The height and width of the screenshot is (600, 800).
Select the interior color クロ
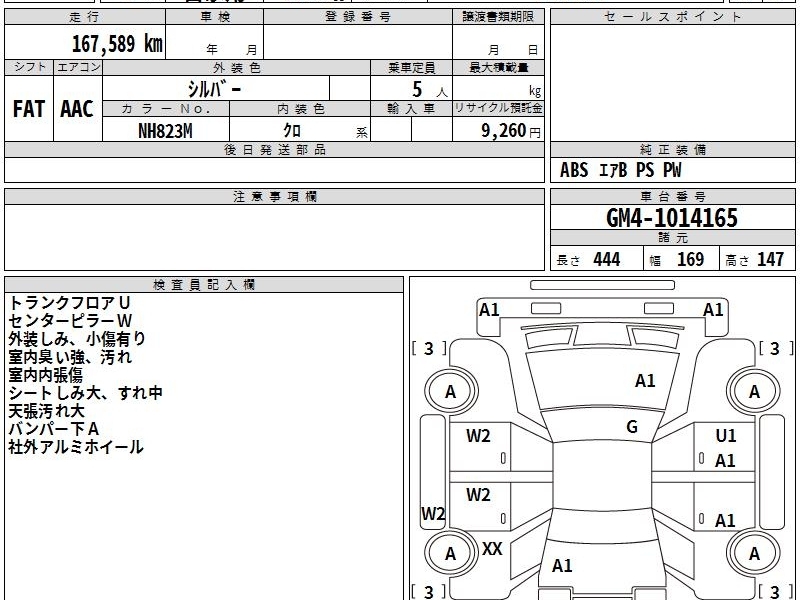(292, 131)
